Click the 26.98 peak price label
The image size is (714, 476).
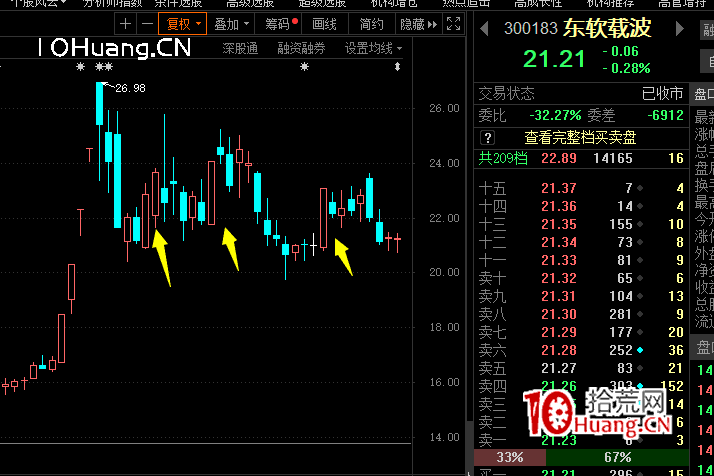[130, 88]
